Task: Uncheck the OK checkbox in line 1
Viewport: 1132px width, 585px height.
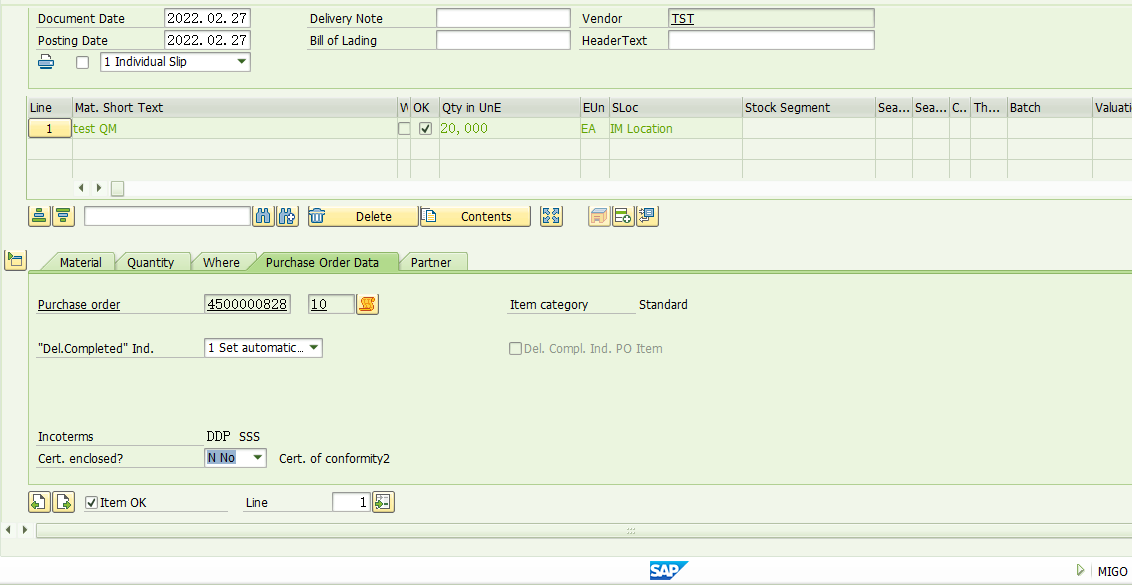Action: click(425, 129)
